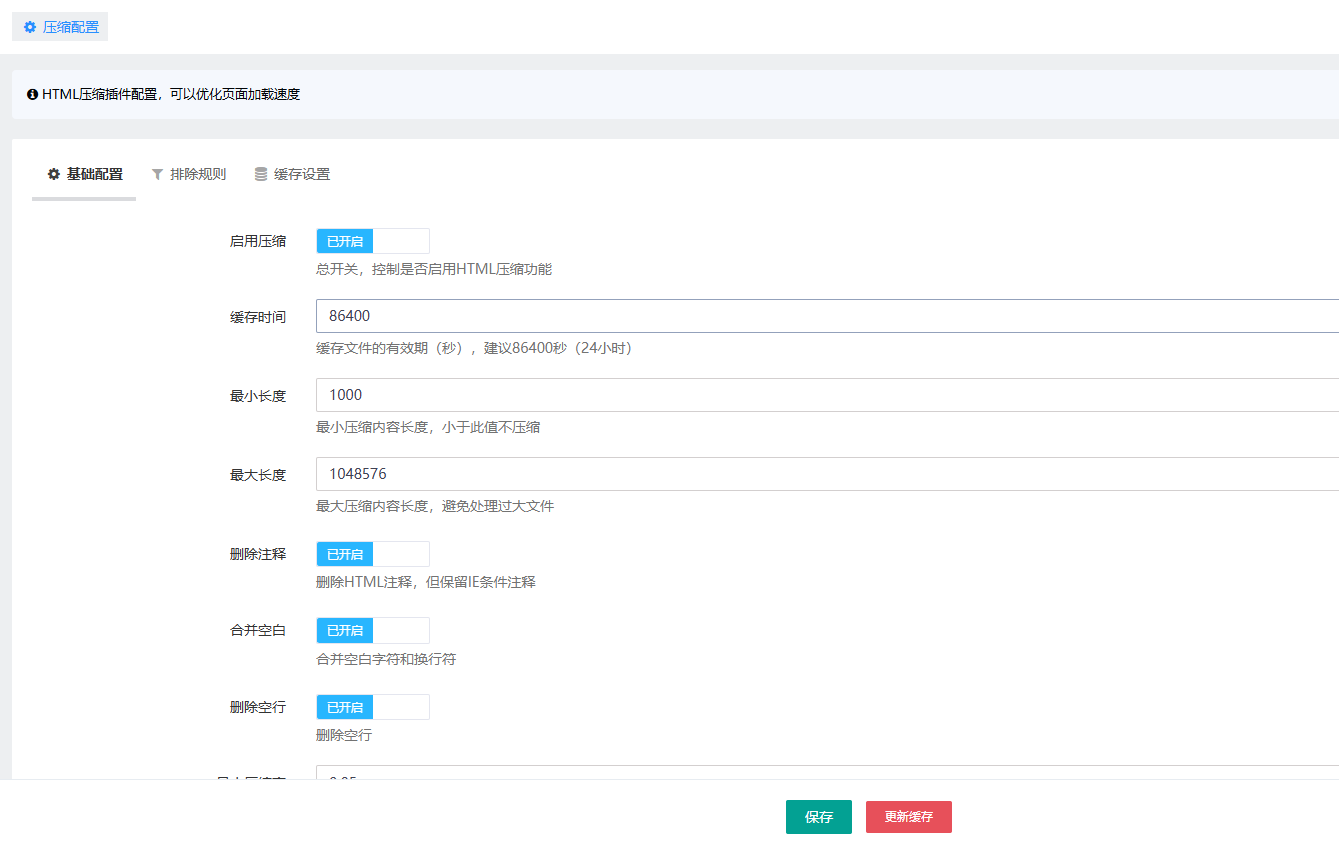Click the 最小长度 label
This screenshot has width=1339, height=841.
[258, 396]
